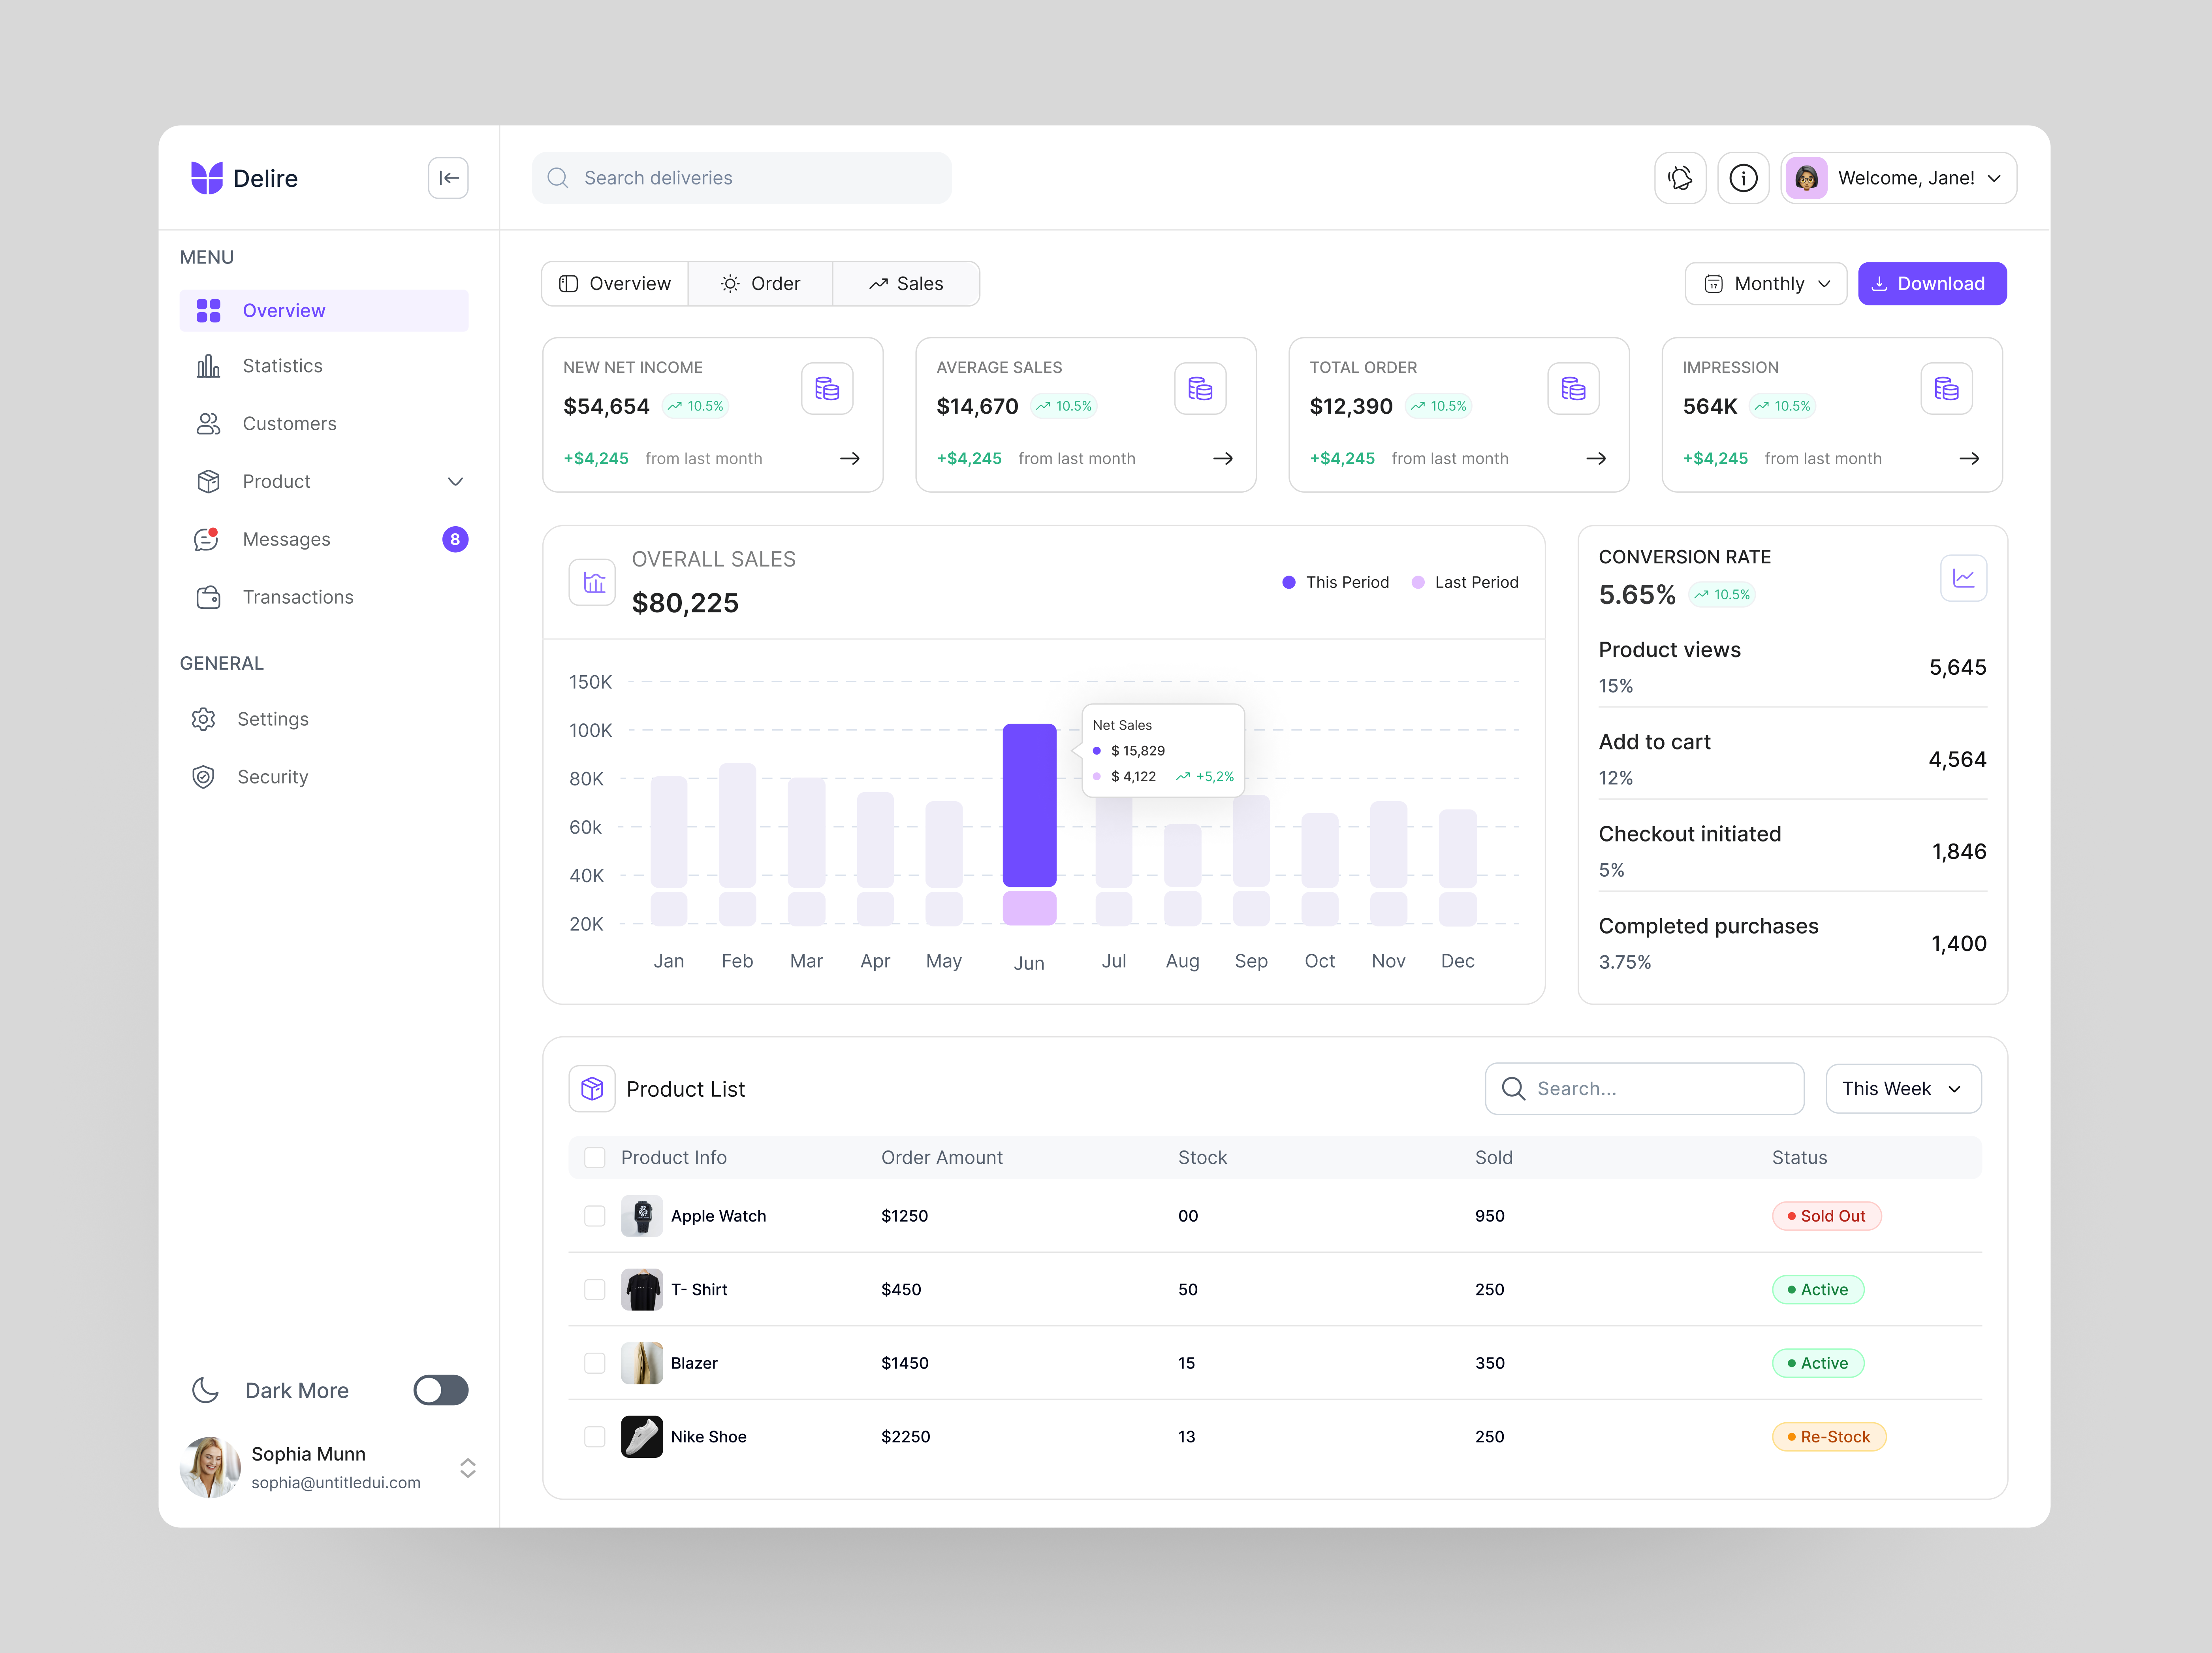Check the Apple Watch row checkbox
Viewport: 2212px width, 1653px height.
[594, 1216]
